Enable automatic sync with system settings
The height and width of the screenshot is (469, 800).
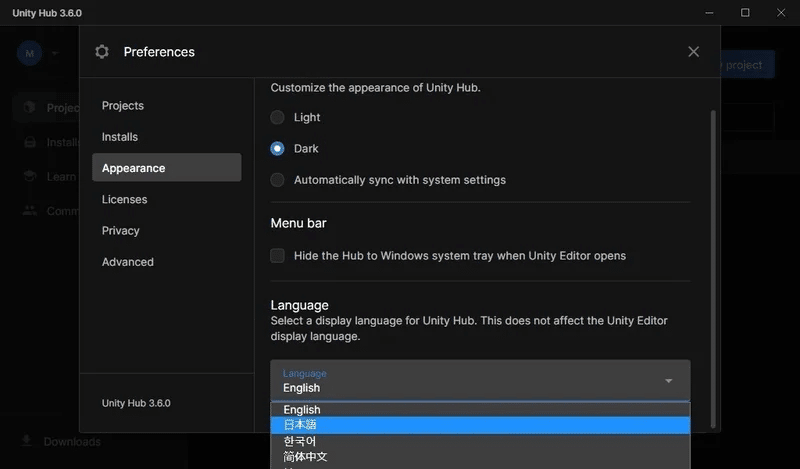[x=277, y=180]
